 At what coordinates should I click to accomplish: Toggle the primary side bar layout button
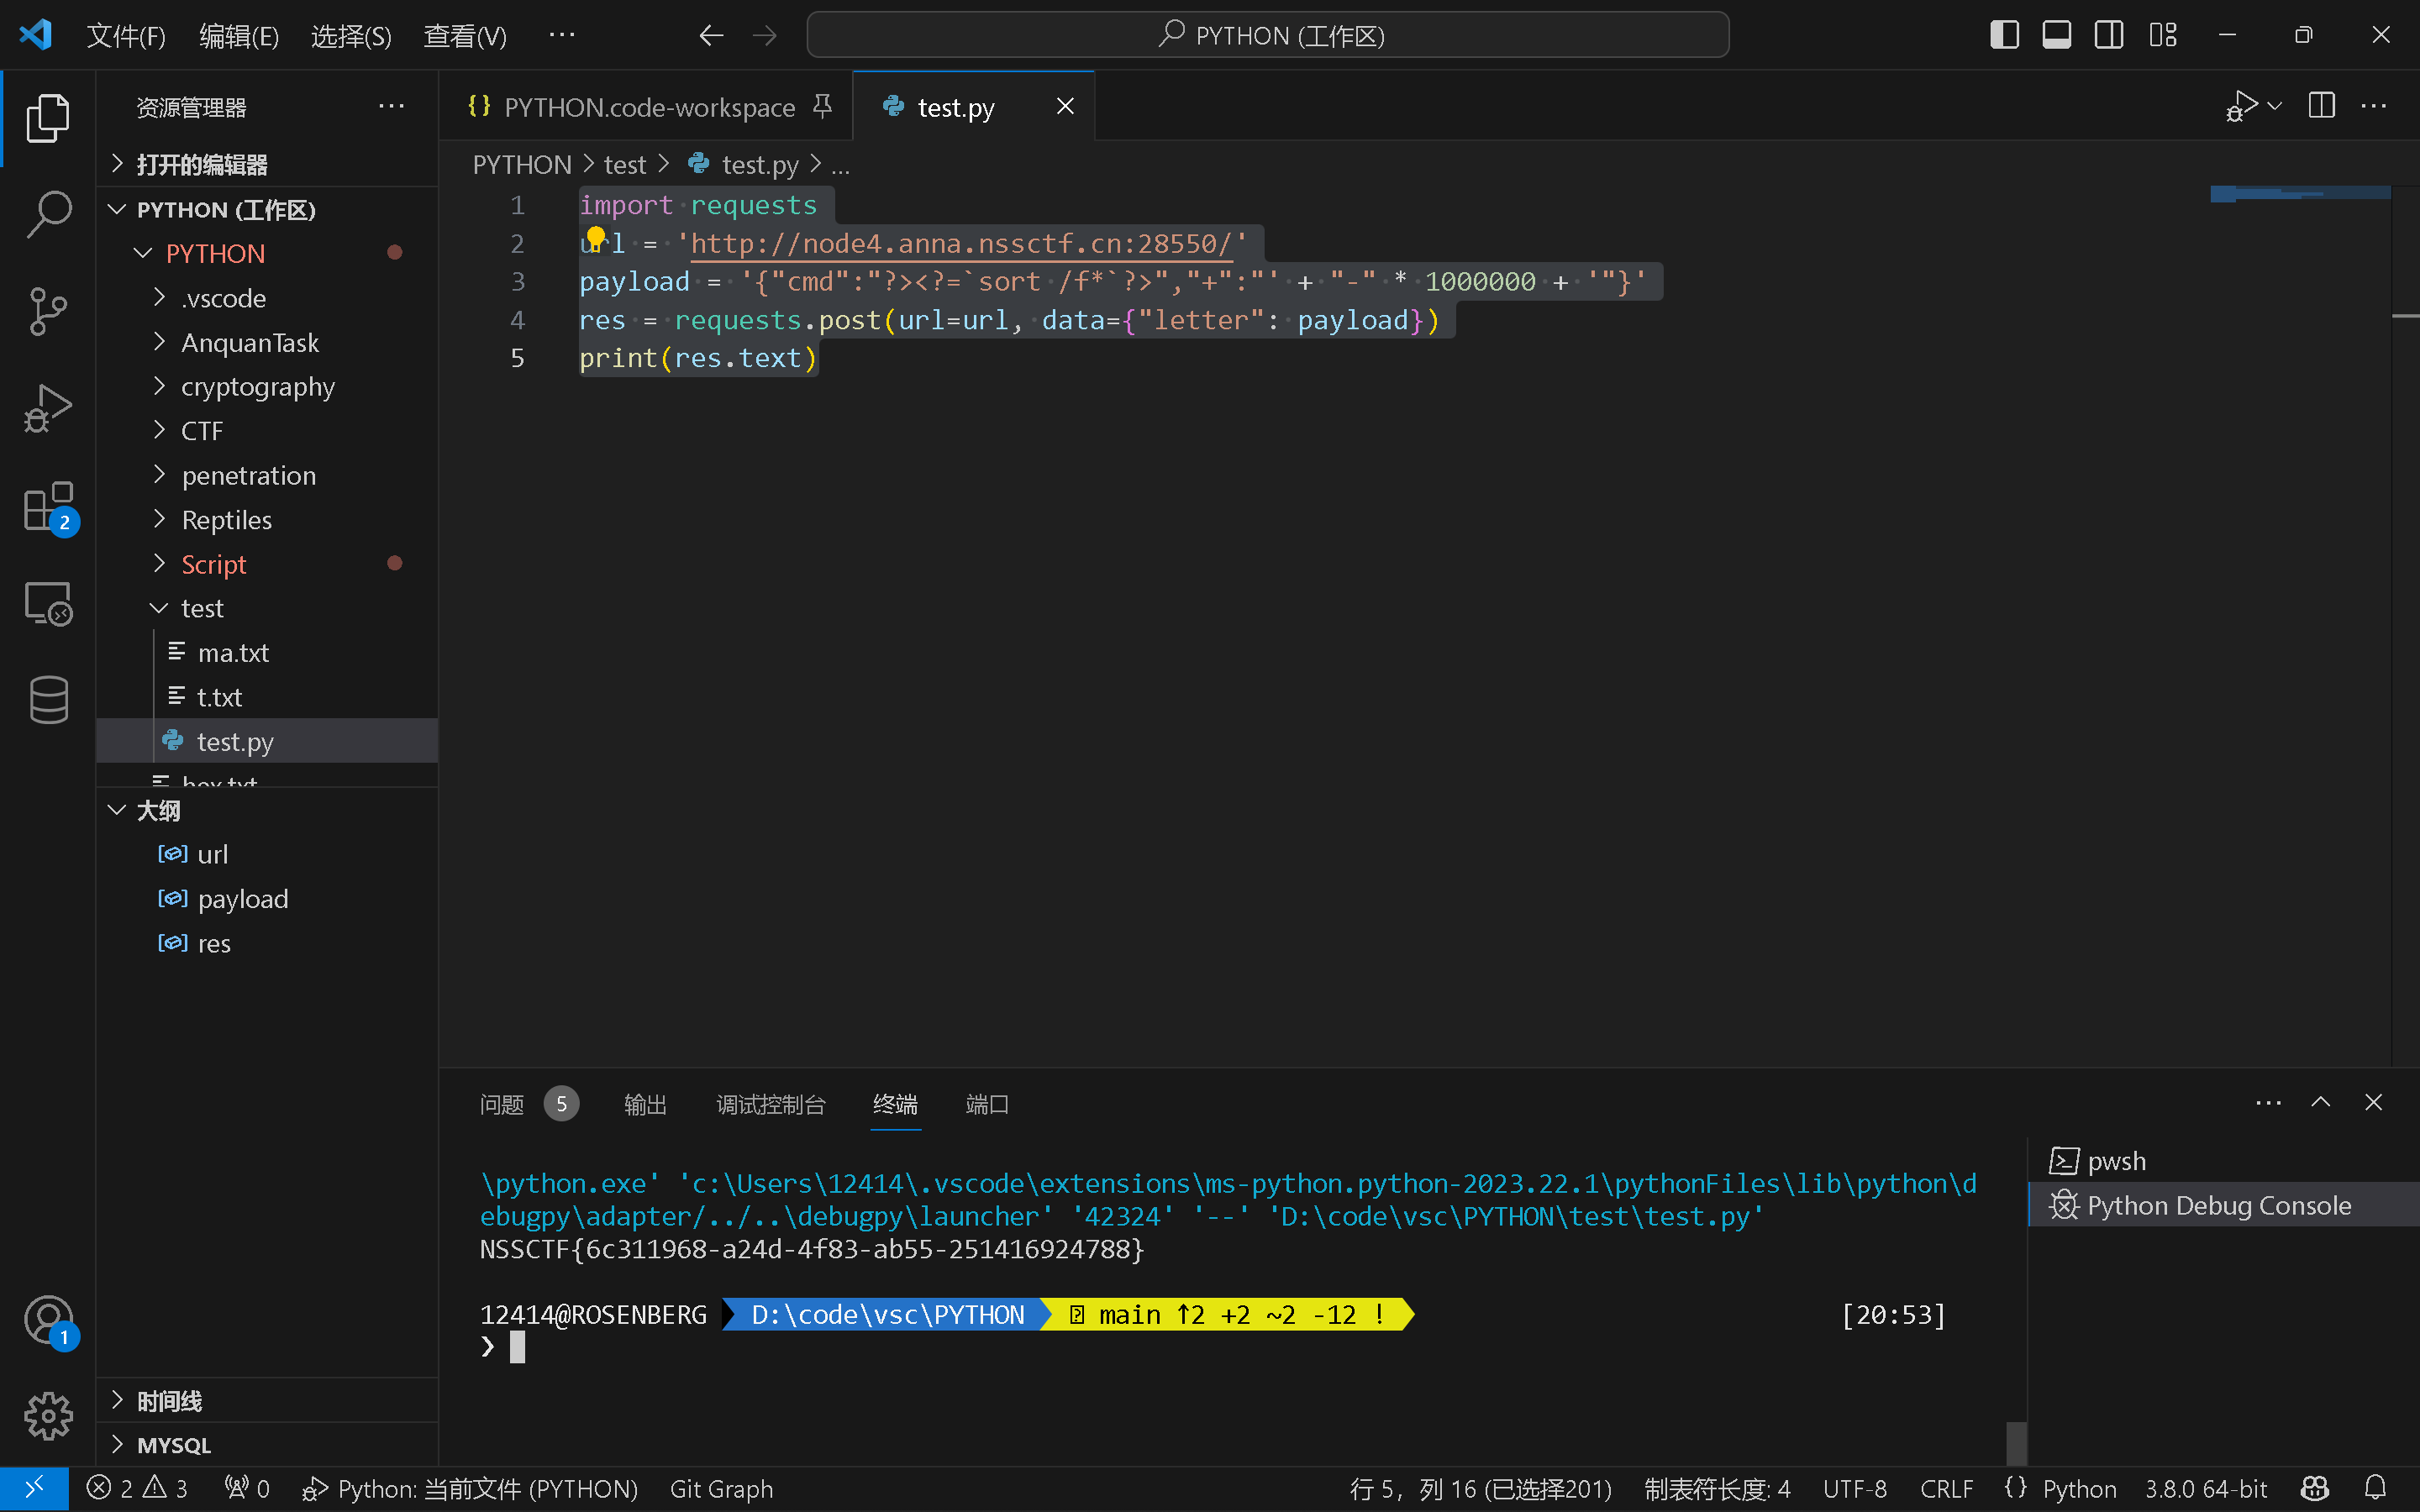click(x=2004, y=35)
